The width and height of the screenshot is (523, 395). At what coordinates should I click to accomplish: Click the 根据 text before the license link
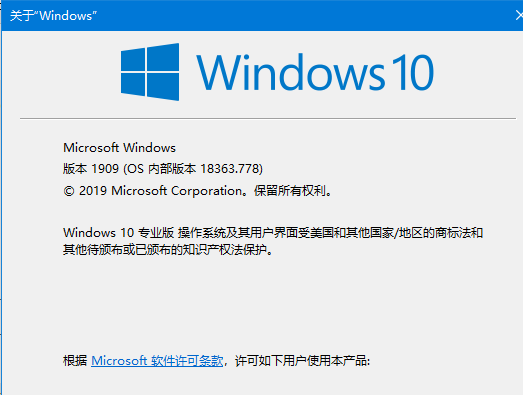[75, 361]
